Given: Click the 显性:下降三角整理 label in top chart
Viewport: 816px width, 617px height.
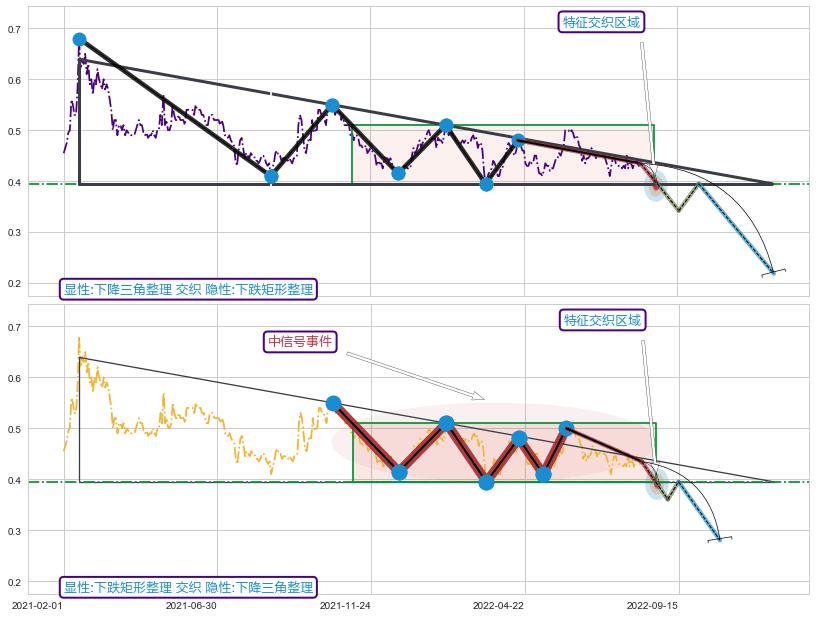Looking at the screenshot, I should (x=188, y=290).
